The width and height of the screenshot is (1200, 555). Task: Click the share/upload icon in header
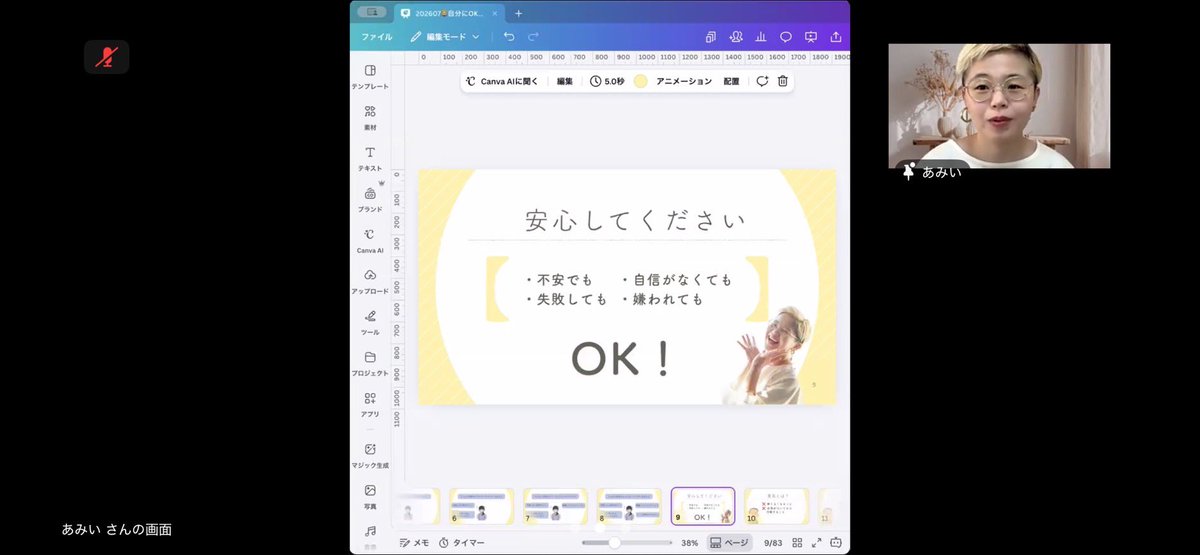836,37
